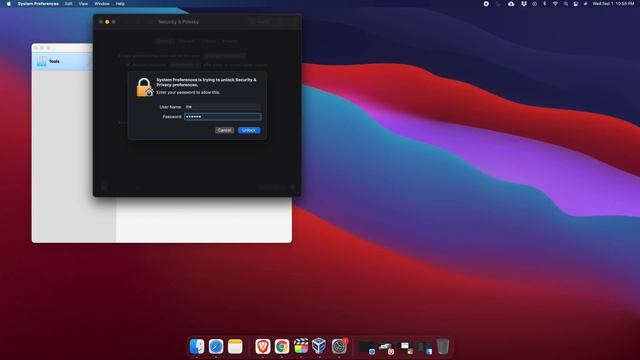Click the cloud status icon in menu bar
640x360 pixels.
click(511, 4)
